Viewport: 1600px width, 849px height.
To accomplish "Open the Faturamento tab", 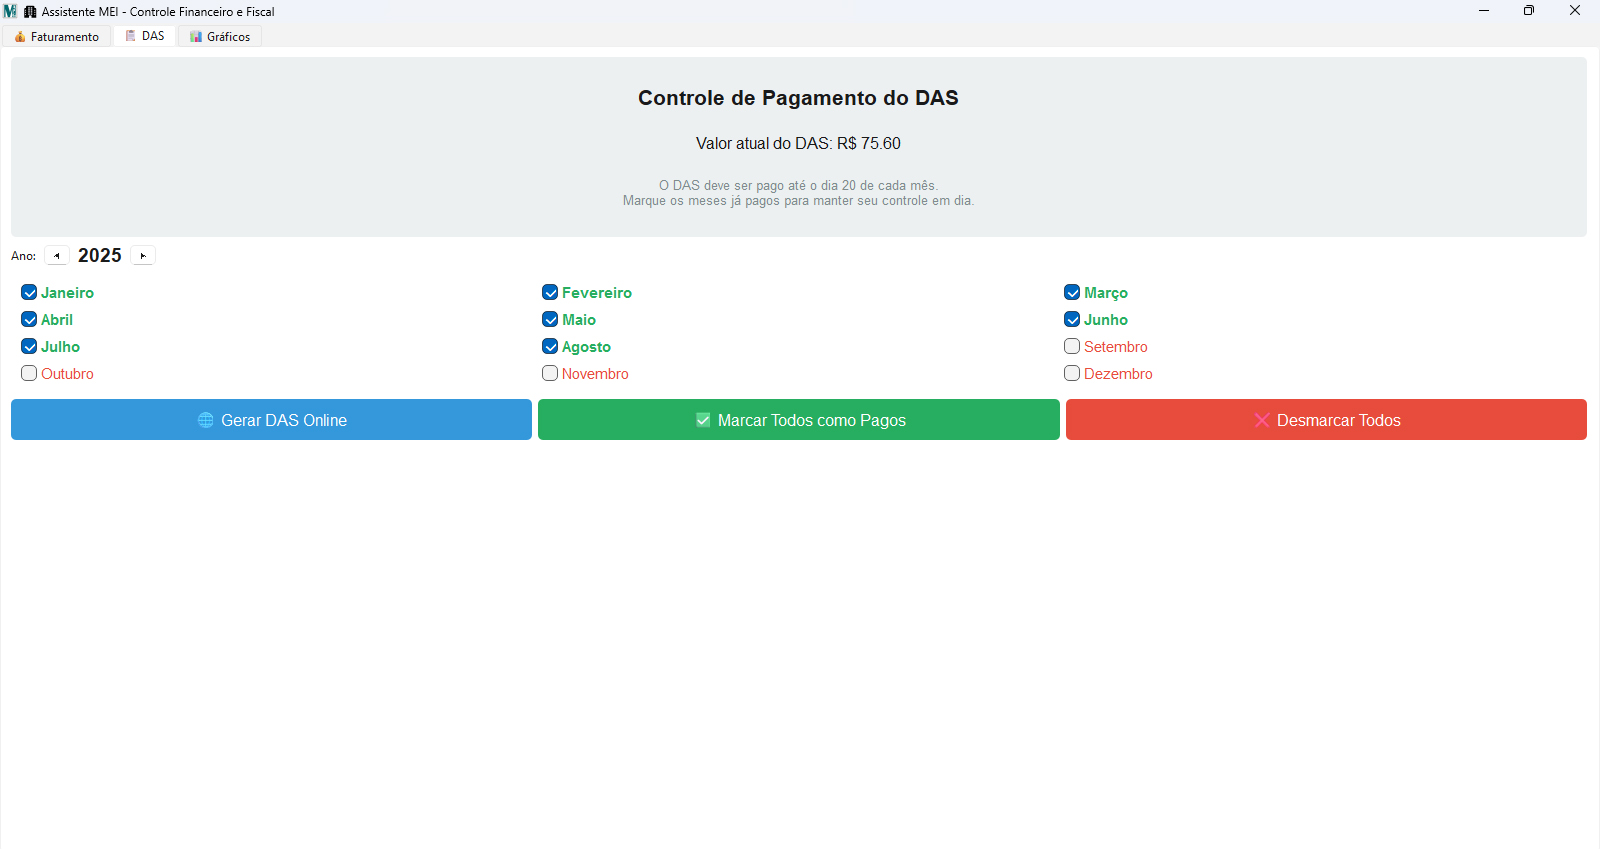I will pos(57,37).
